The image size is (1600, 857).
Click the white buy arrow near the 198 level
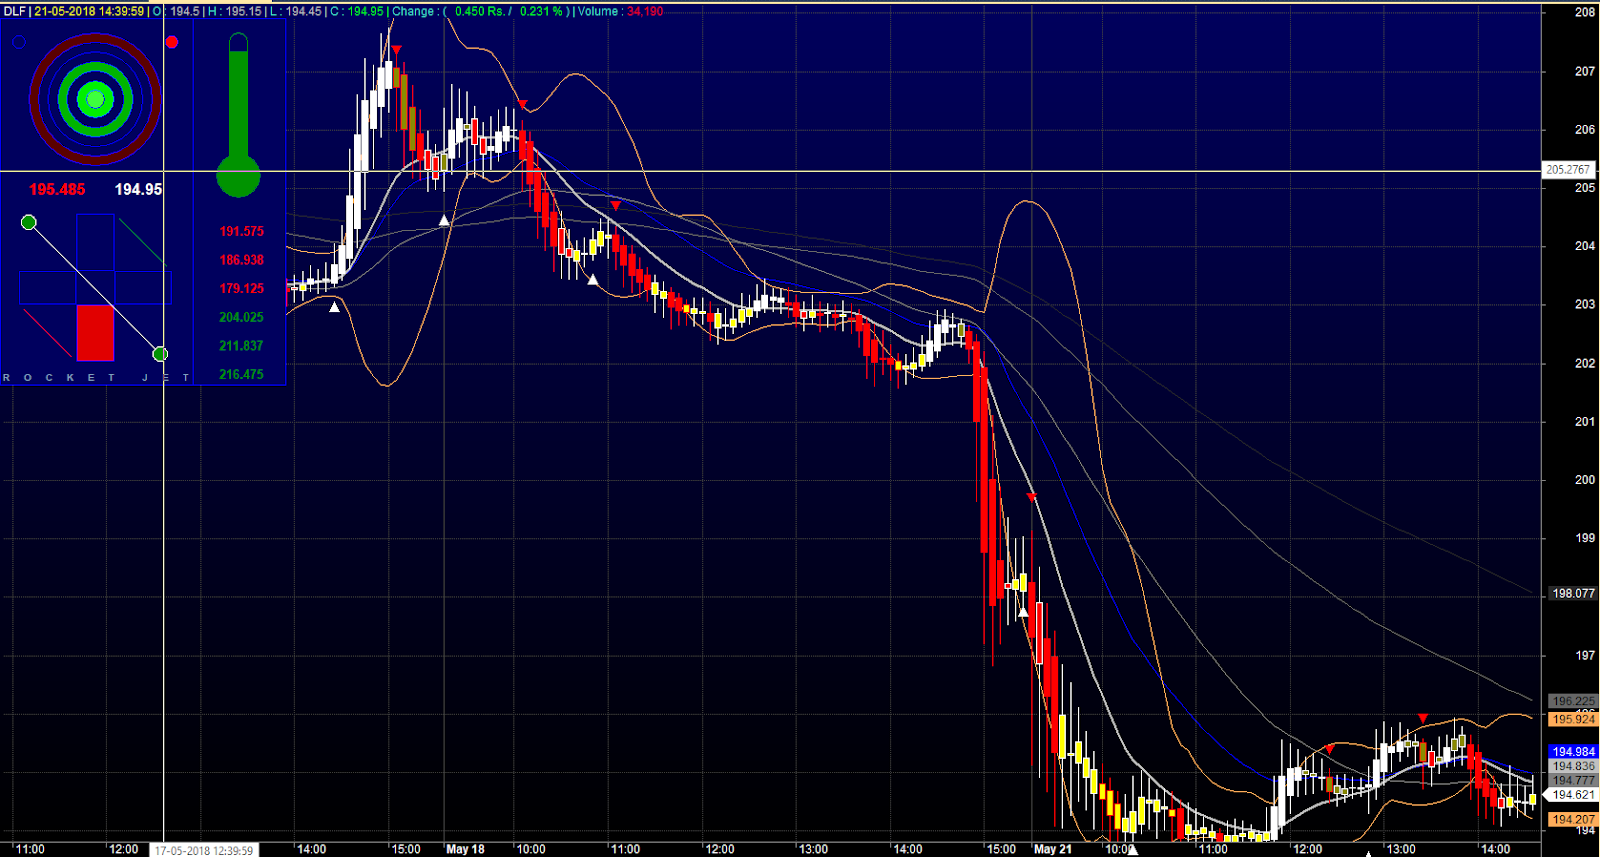tap(1023, 613)
